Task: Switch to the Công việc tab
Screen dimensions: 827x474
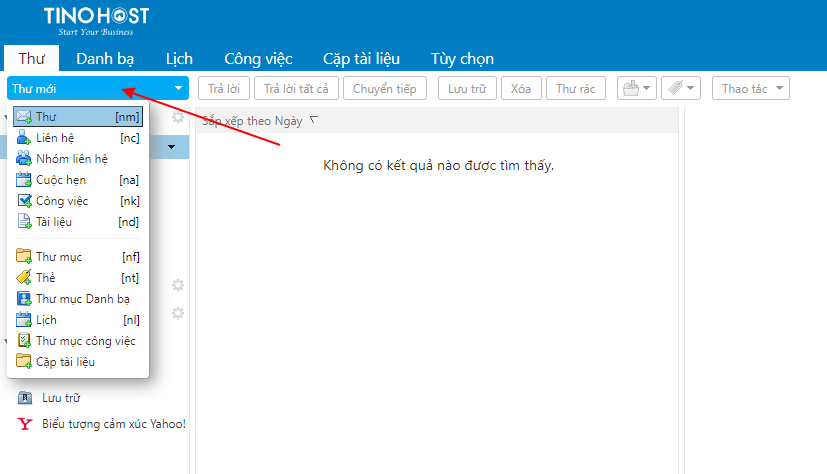Action: [258, 59]
